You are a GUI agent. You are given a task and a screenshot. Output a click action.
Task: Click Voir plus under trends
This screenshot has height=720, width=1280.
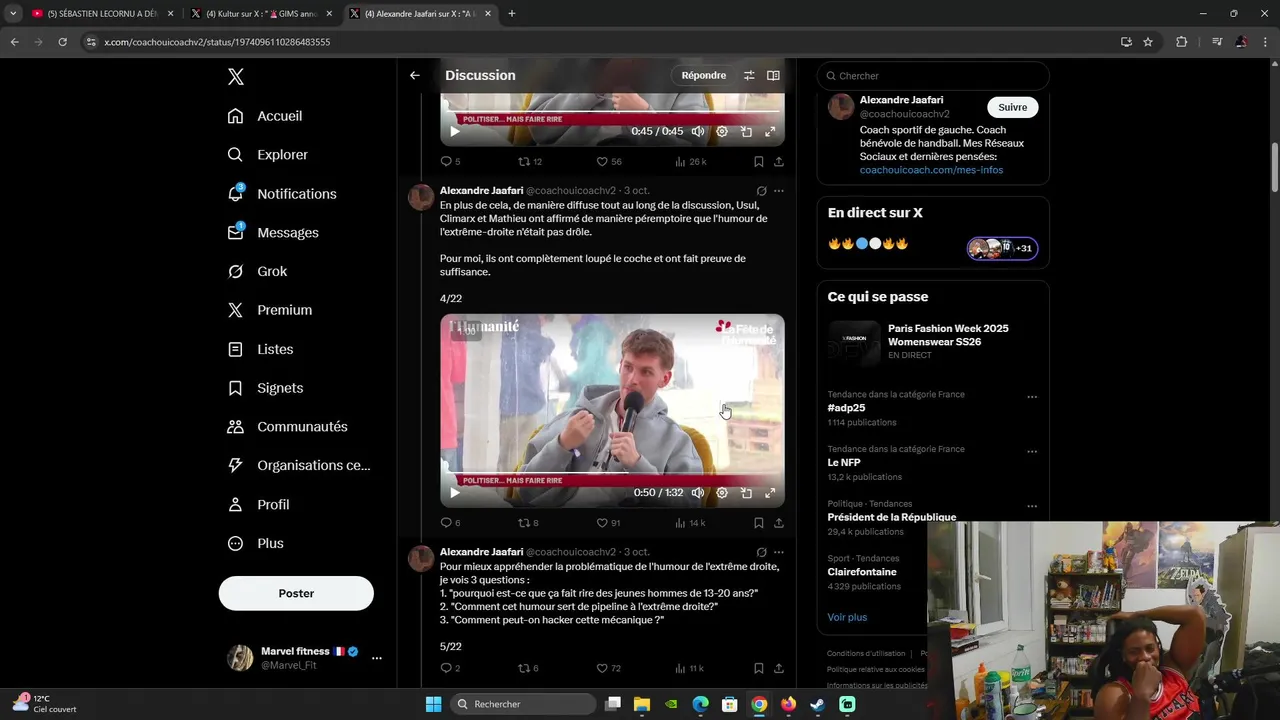(847, 617)
